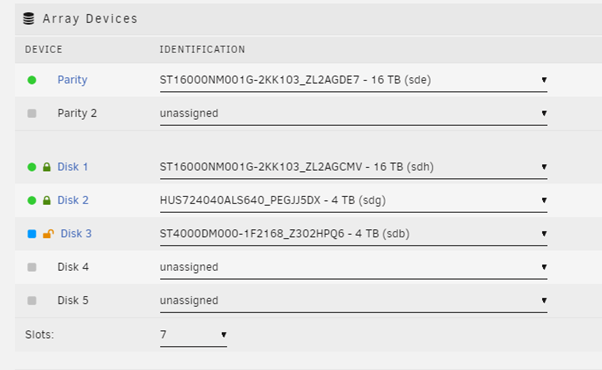Click the green padlock icon on Disk 1
Viewport: 602px width, 370px height.
tap(47, 167)
